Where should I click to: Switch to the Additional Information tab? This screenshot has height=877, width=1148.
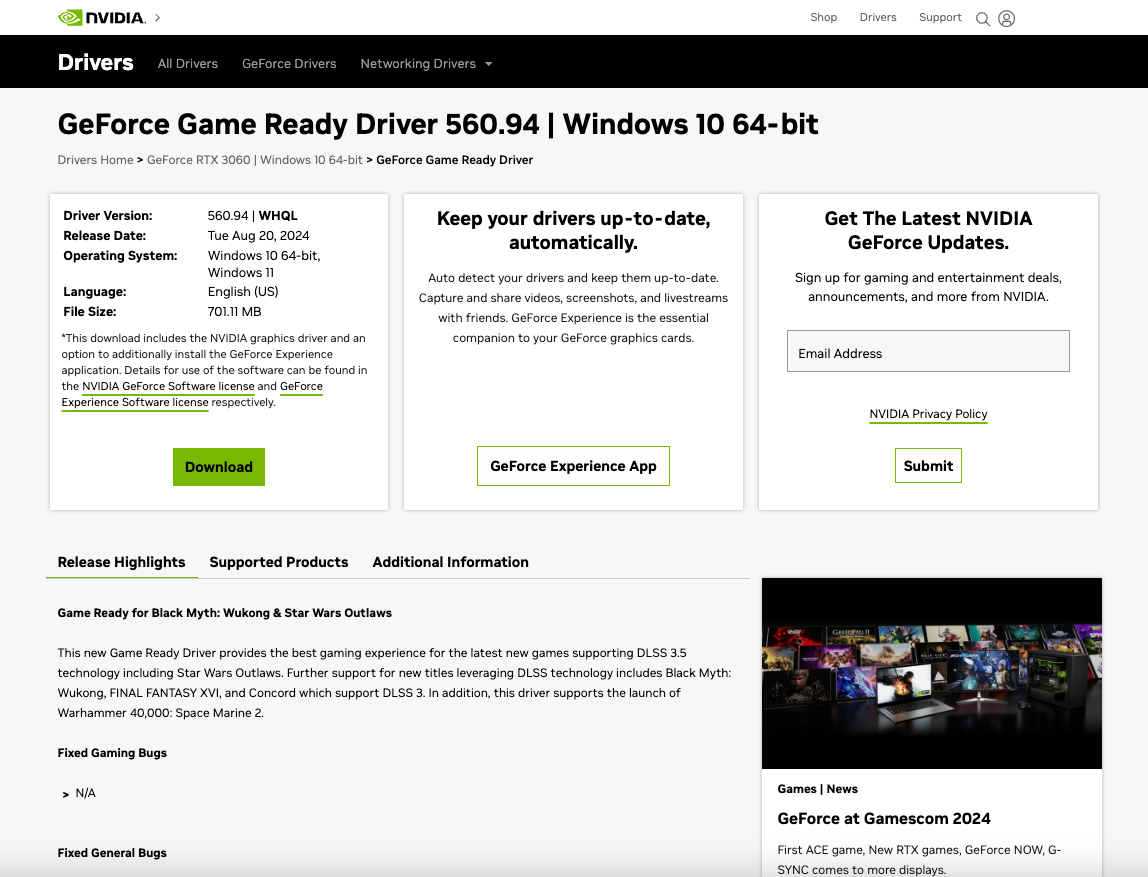(x=450, y=562)
